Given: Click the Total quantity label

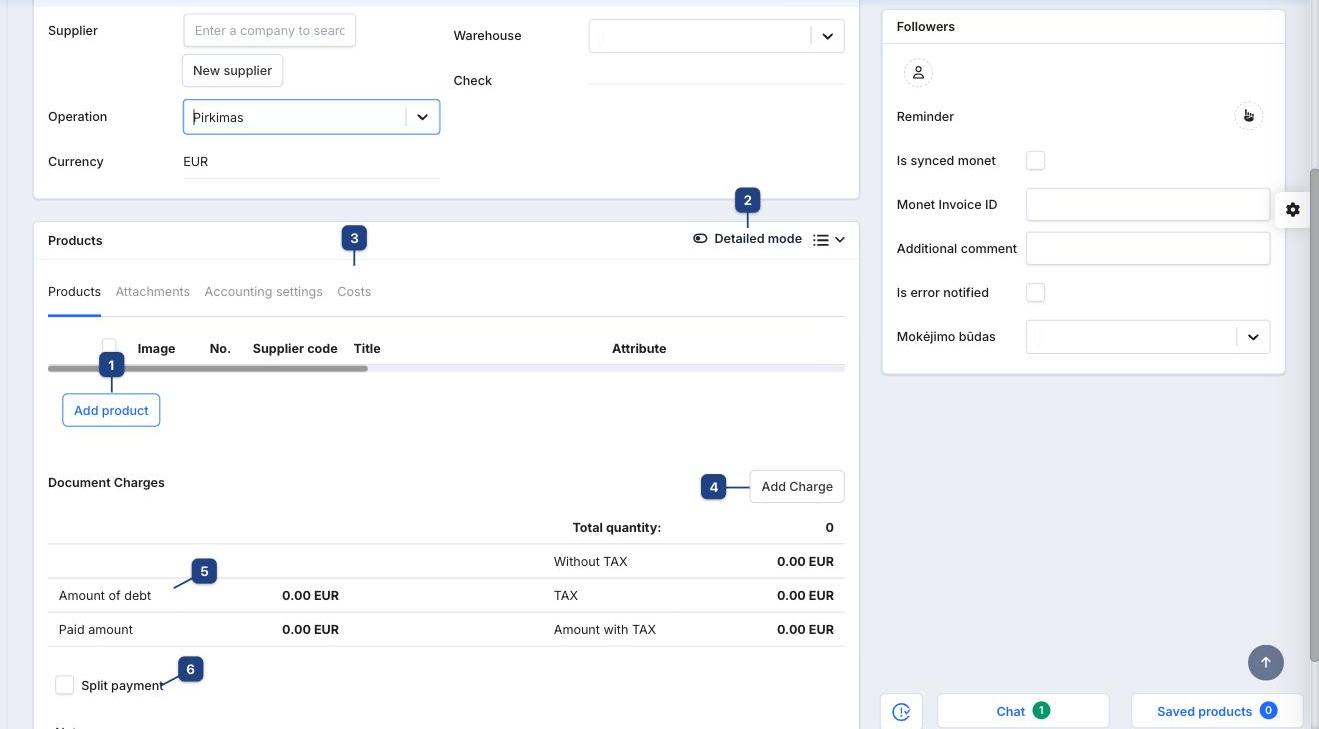Looking at the screenshot, I should pos(617,528).
